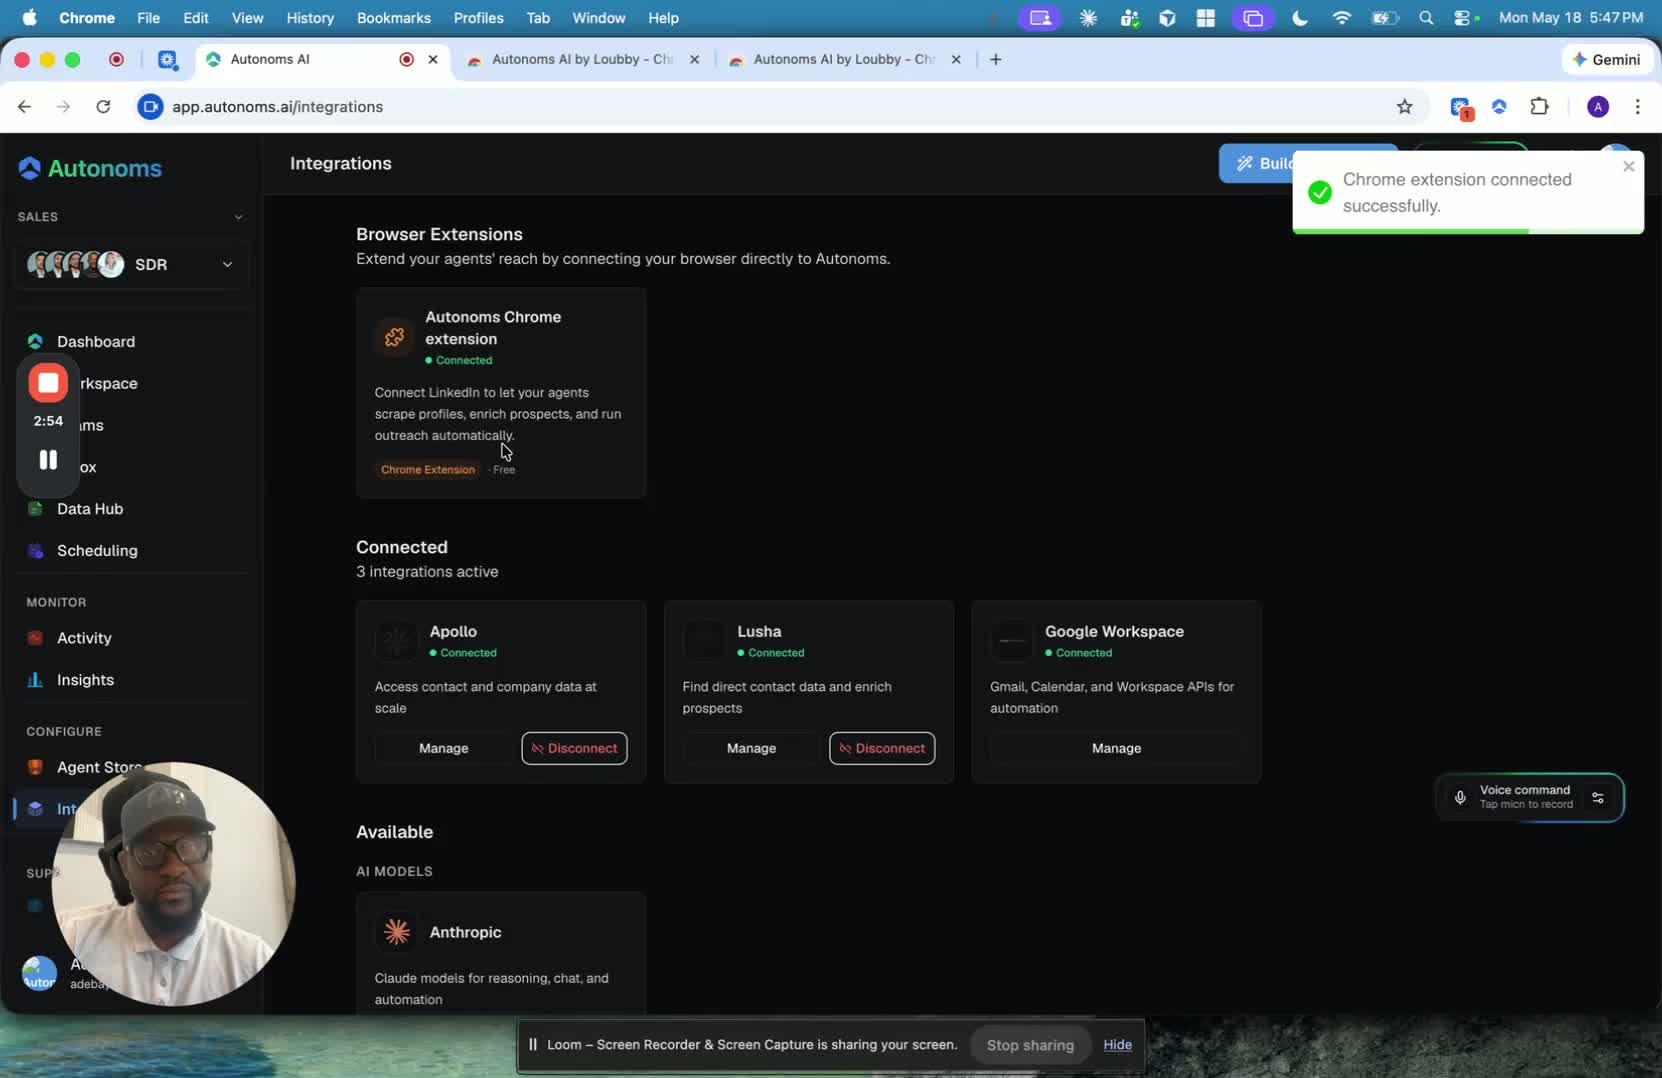Open the Chrome three-dot menu
The image size is (1662, 1078).
click(x=1637, y=107)
